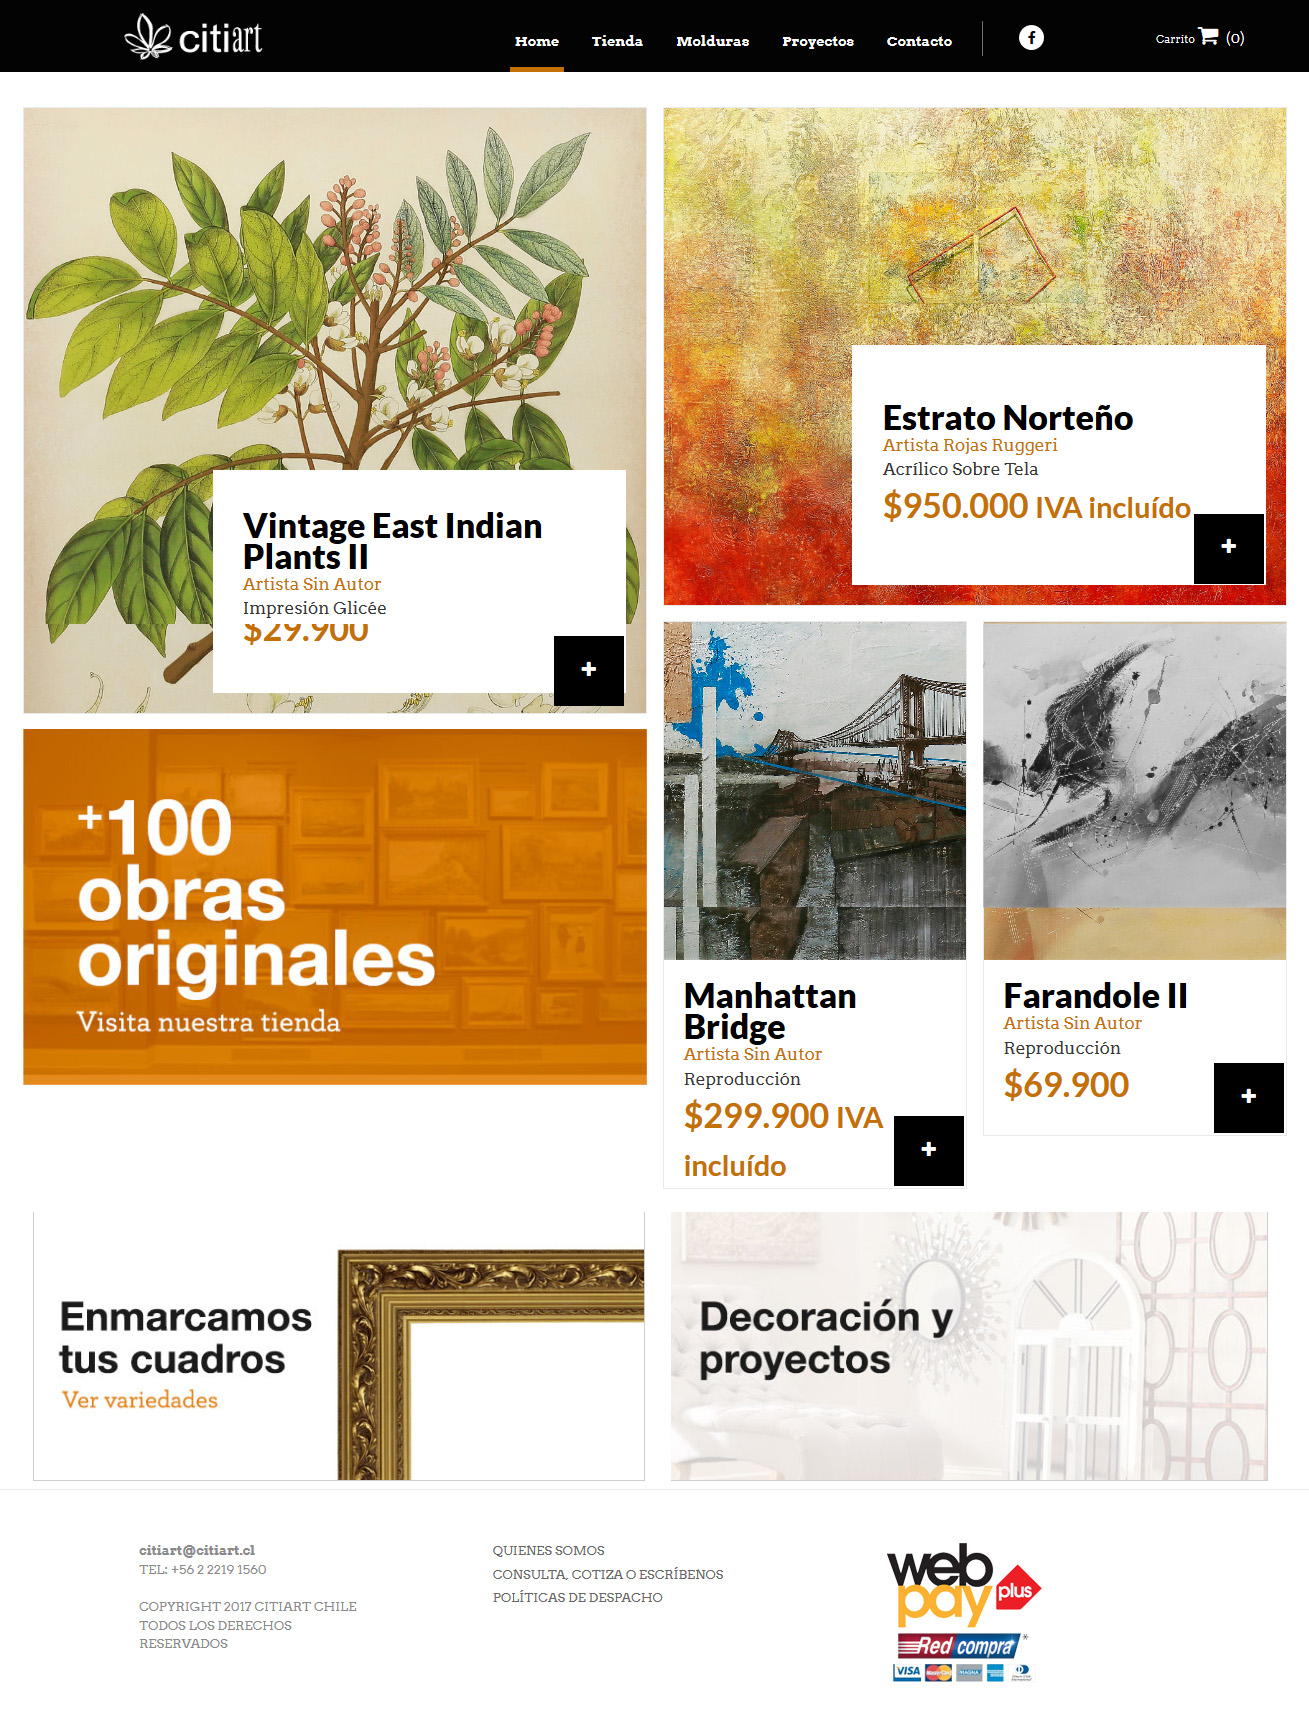The width and height of the screenshot is (1309, 1725).
Task: Open the Contacto page
Action: coord(919,41)
